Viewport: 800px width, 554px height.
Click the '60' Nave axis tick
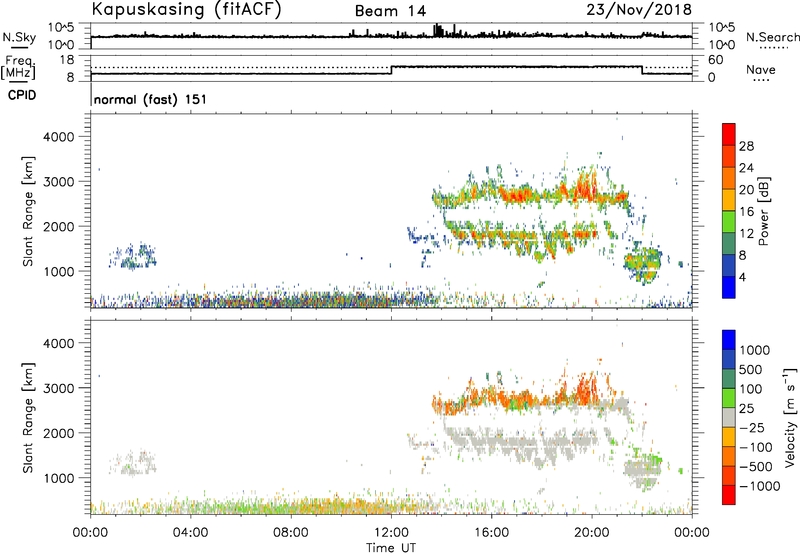point(716,60)
